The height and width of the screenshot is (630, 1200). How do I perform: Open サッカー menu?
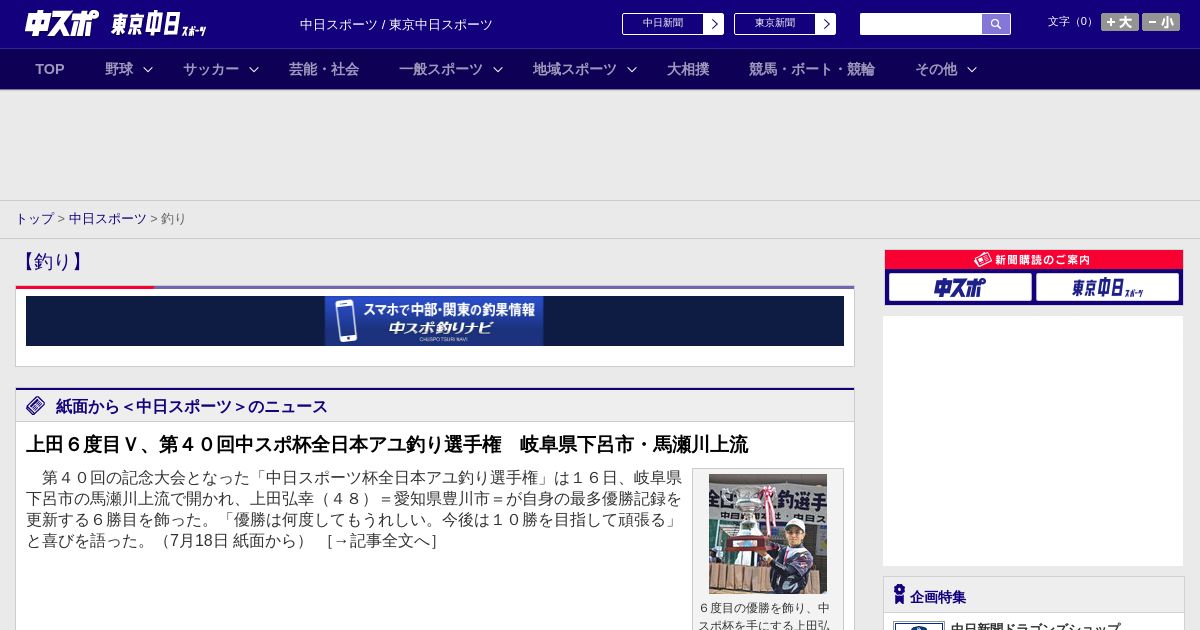(211, 69)
